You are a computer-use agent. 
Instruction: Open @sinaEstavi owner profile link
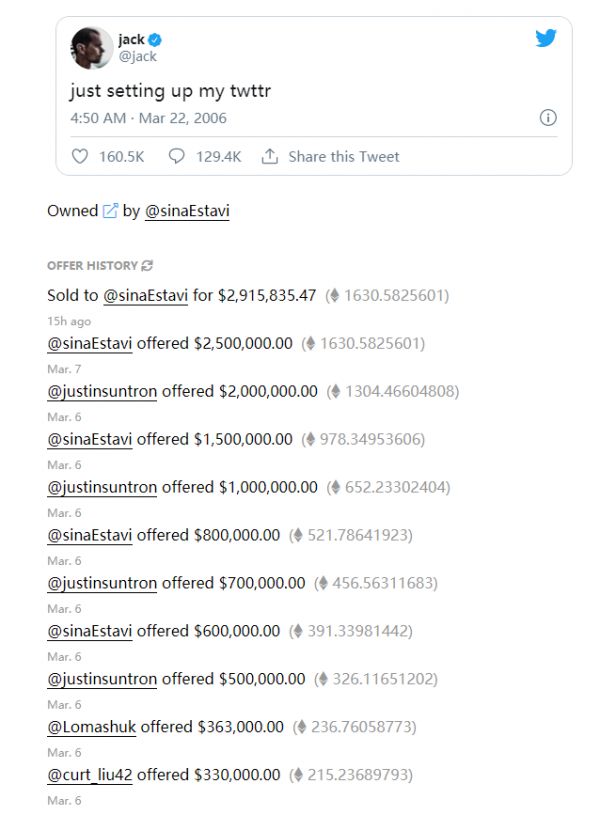(x=187, y=211)
